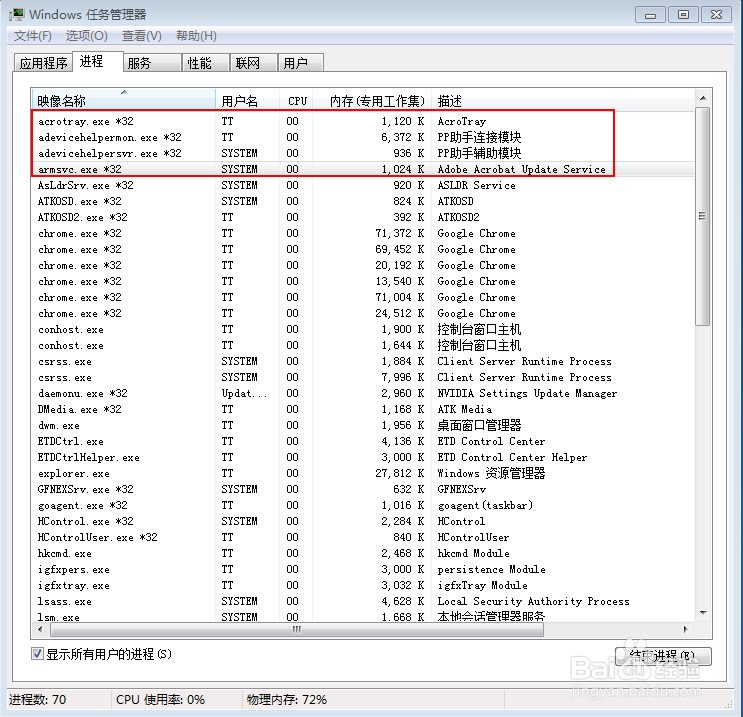Image resolution: width=743 pixels, height=717 pixels.
Task: Select the ETDCtrlHelper.exe process
Action: coord(362,458)
